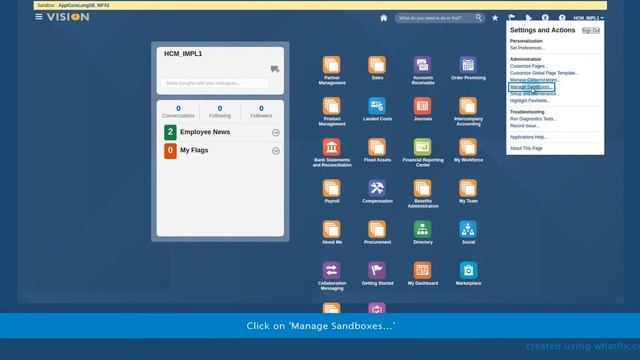Open the Followers count link
Screen dimensions: 640x360
click(261, 111)
